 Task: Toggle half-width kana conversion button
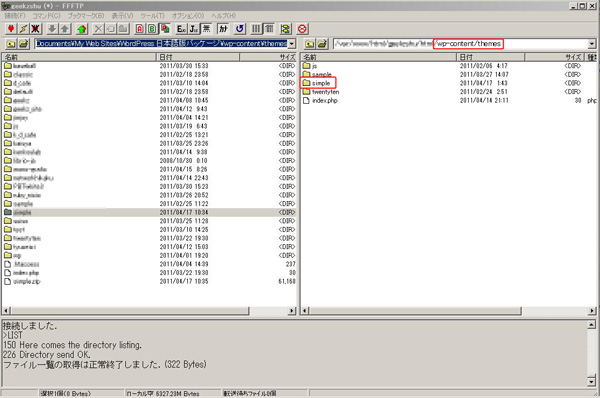(x=223, y=29)
